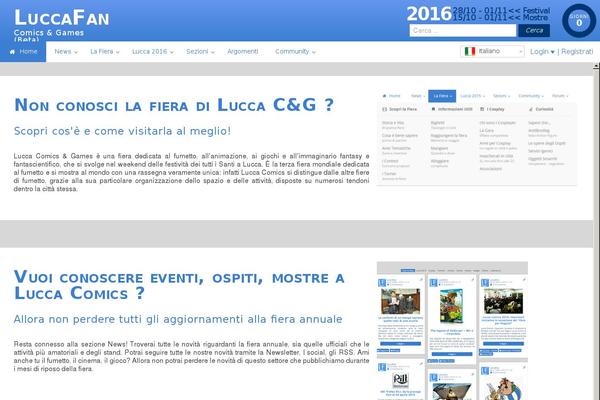Click 'Comics & Games' tagline under logo
The image size is (600, 400).
pyautogui.click(x=49, y=33)
